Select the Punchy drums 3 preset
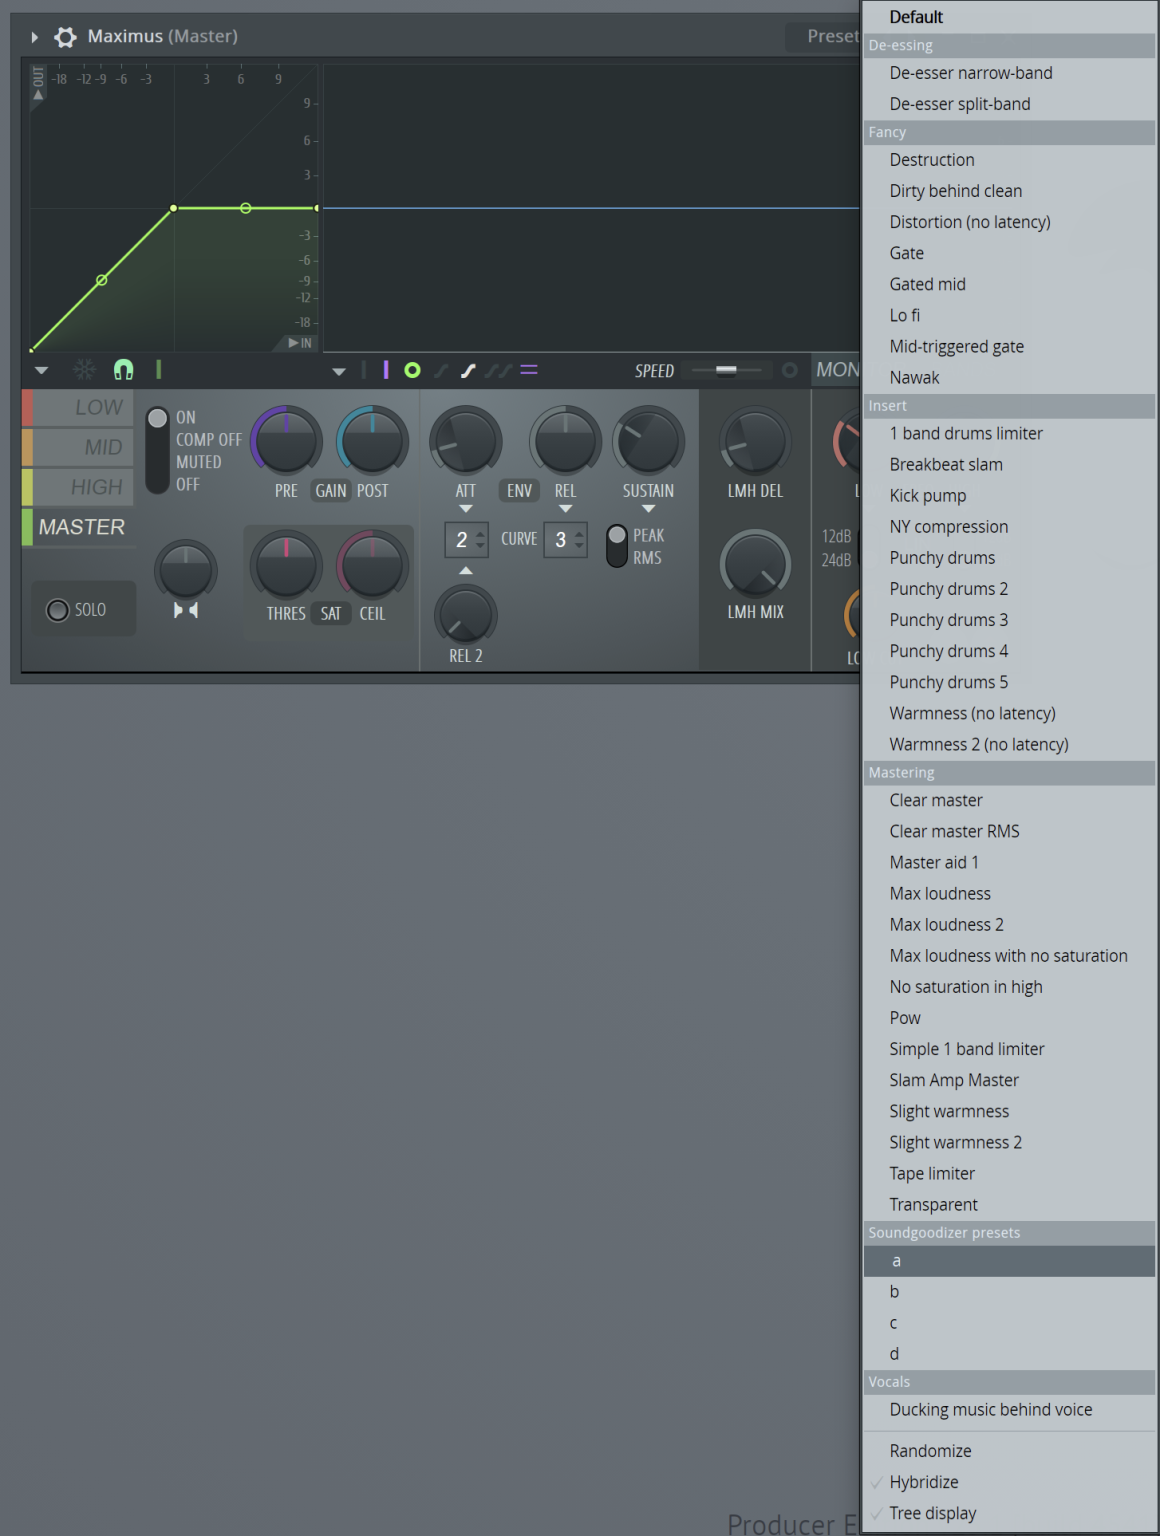Image resolution: width=1160 pixels, height=1536 pixels. (x=948, y=620)
